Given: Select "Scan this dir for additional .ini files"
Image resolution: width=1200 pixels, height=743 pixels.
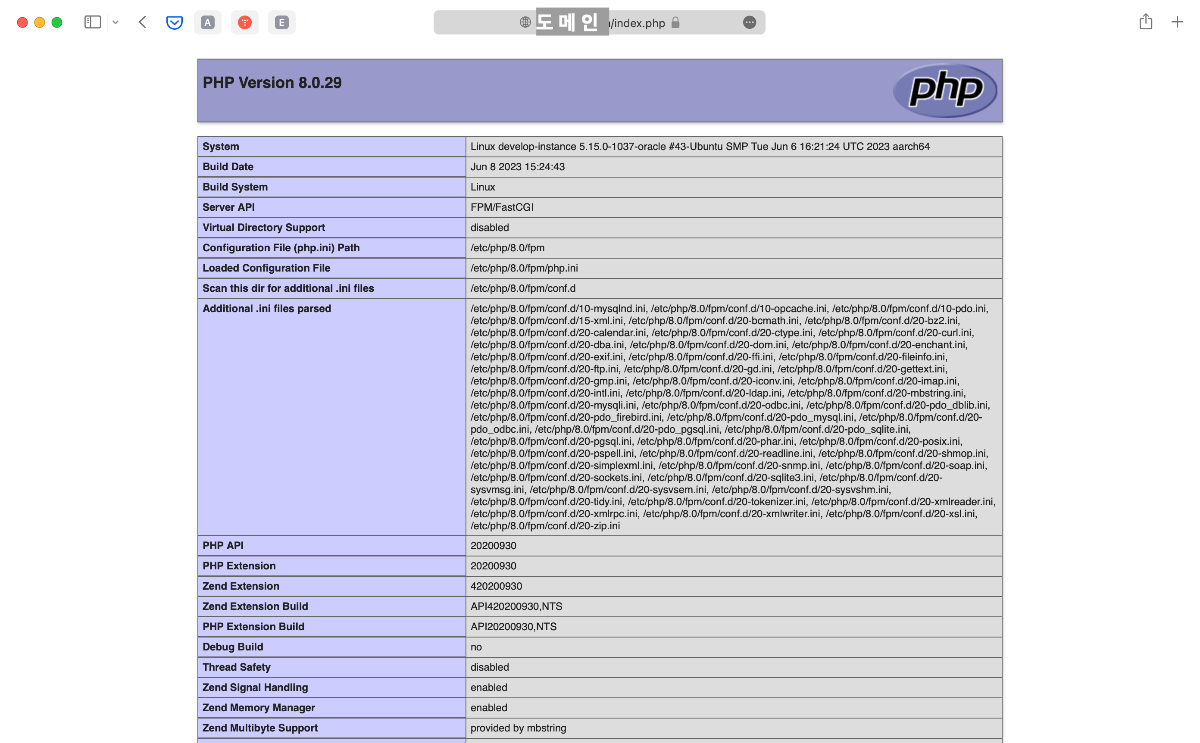Looking at the screenshot, I should pyautogui.click(x=288, y=288).
